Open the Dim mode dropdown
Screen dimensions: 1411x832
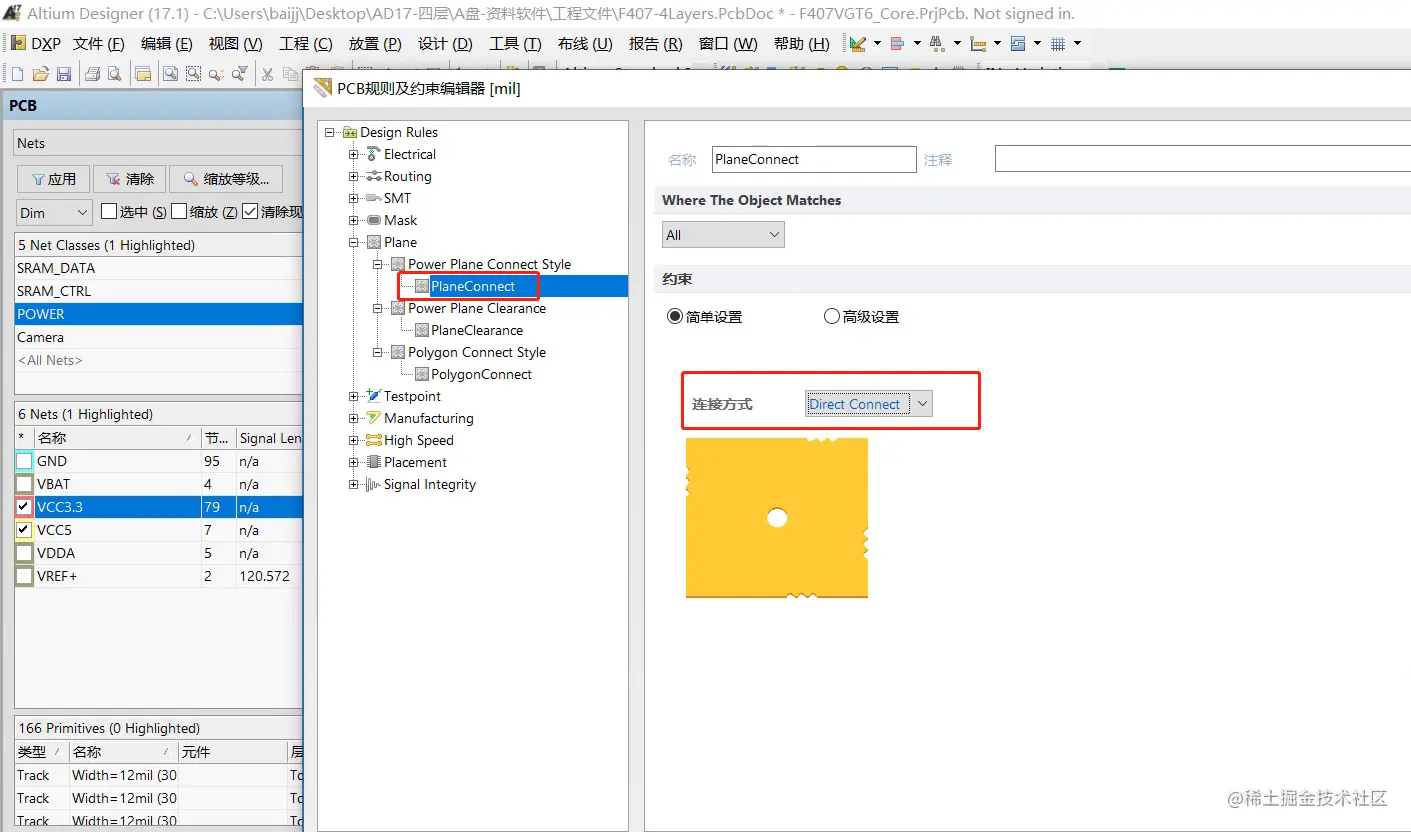coord(55,212)
